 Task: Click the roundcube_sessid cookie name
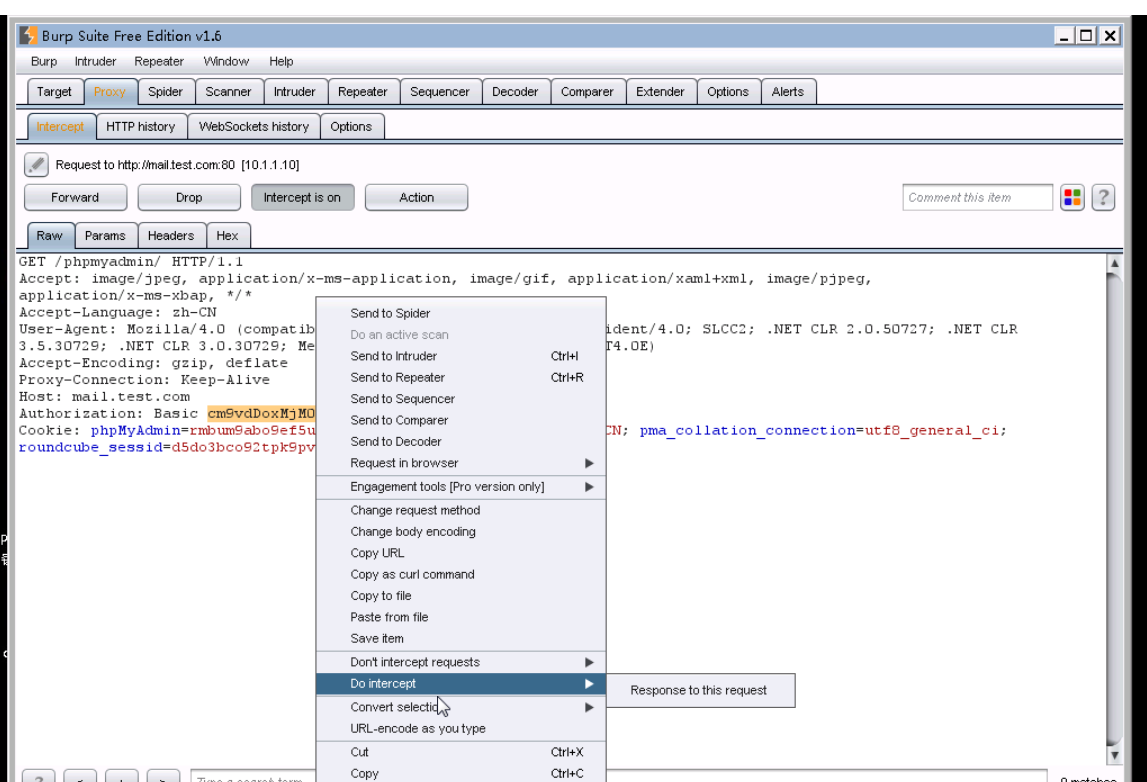[x=91, y=448]
